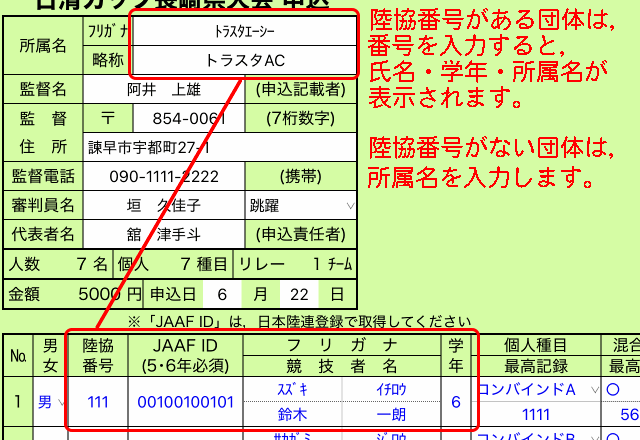Screen dimensions: 640x440
Task: Select the row number 1 cell
Action: click(x=18, y=402)
